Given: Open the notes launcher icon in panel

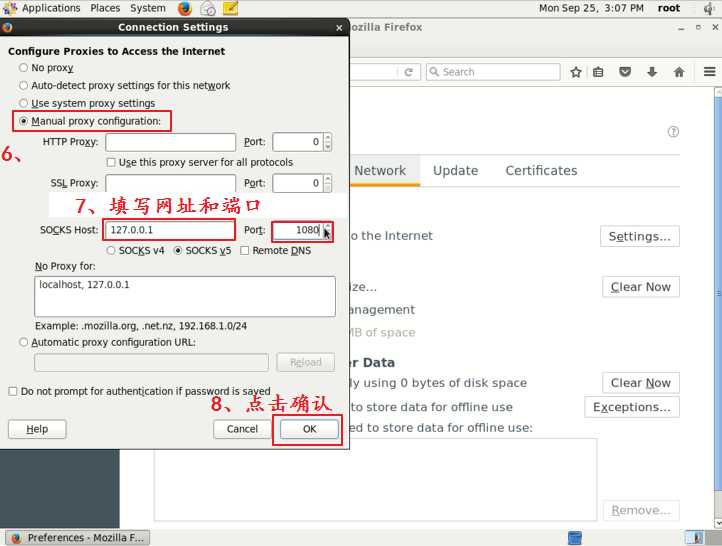Looking at the screenshot, I should 230,8.
